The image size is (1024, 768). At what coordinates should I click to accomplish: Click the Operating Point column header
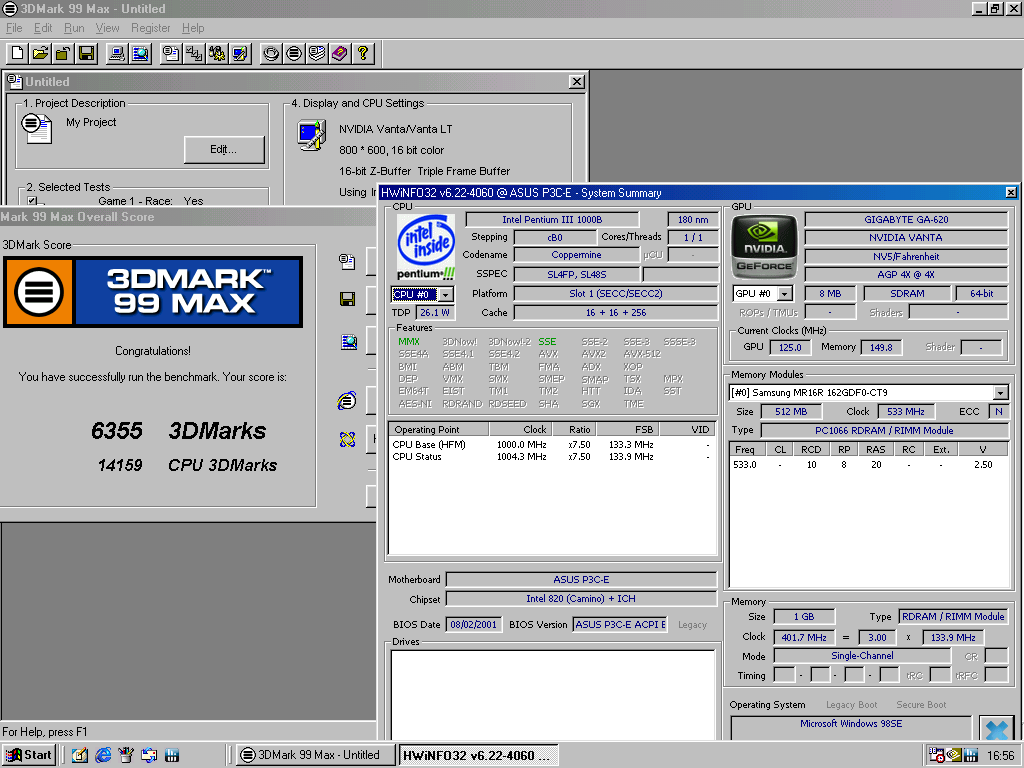pyautogui.click(x=439, y=429)
